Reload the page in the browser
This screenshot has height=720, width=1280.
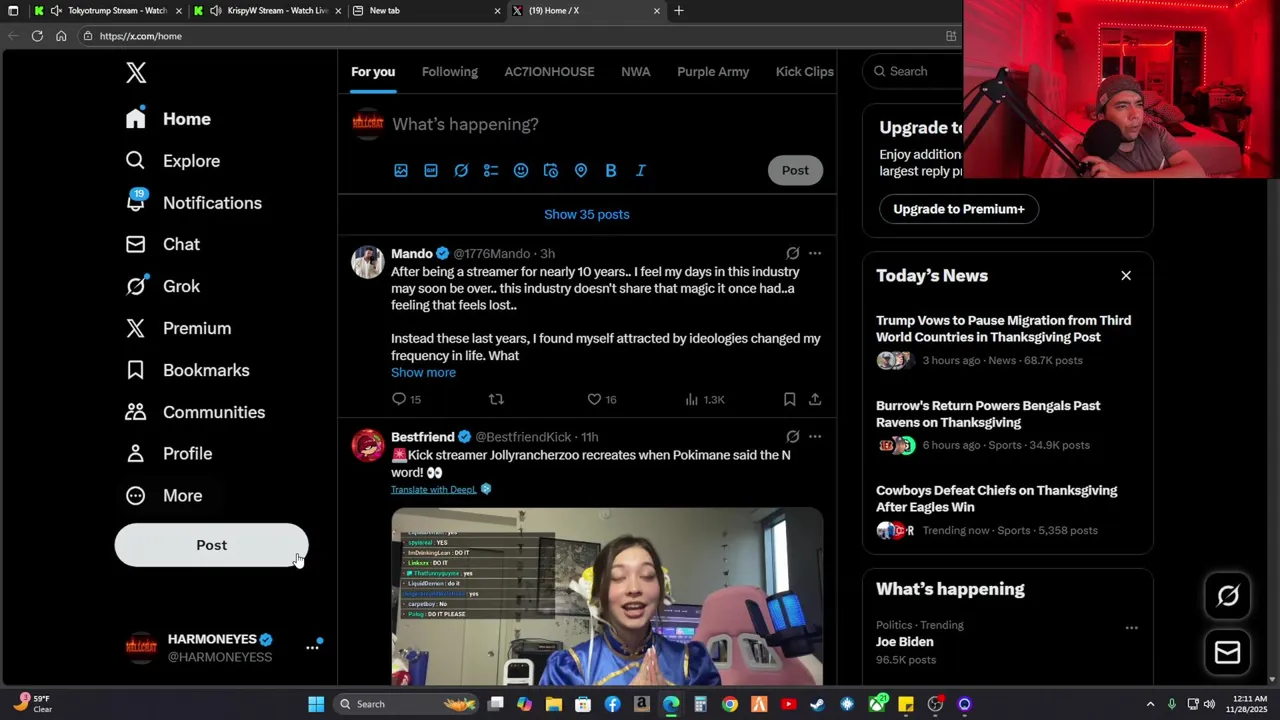click(37, 36)
